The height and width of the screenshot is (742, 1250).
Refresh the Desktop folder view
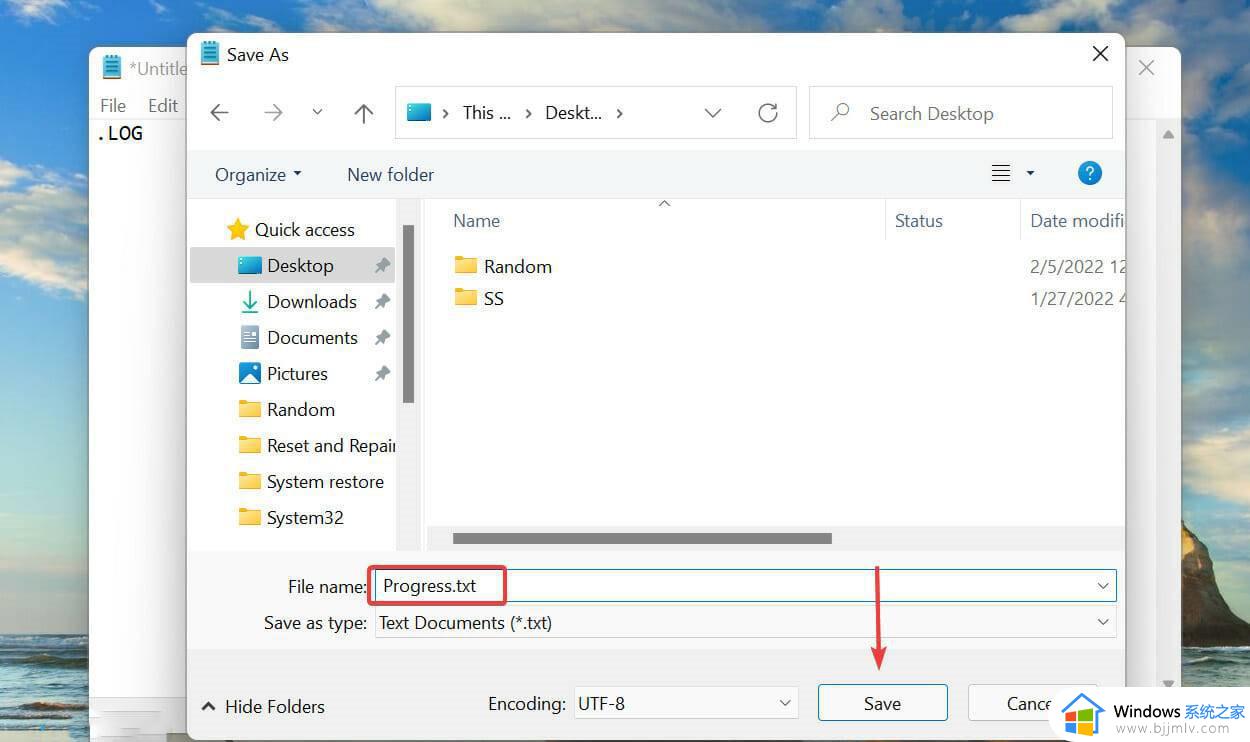pyautogui.click(x=768, y=113)
